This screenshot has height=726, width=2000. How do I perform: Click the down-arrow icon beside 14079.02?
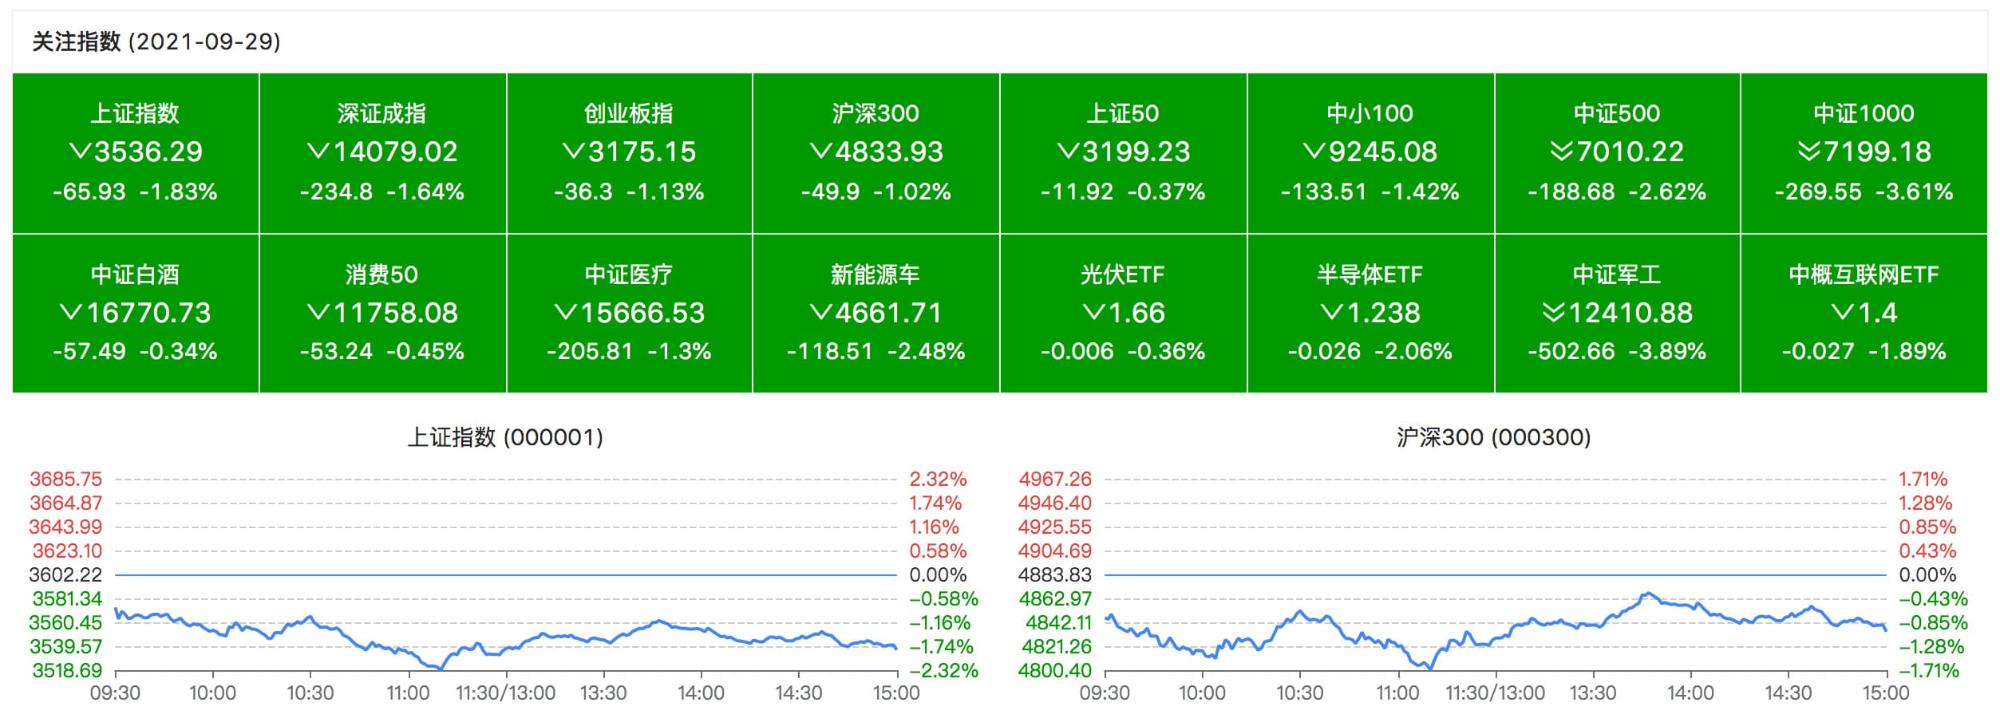click(x=318, y=152)
